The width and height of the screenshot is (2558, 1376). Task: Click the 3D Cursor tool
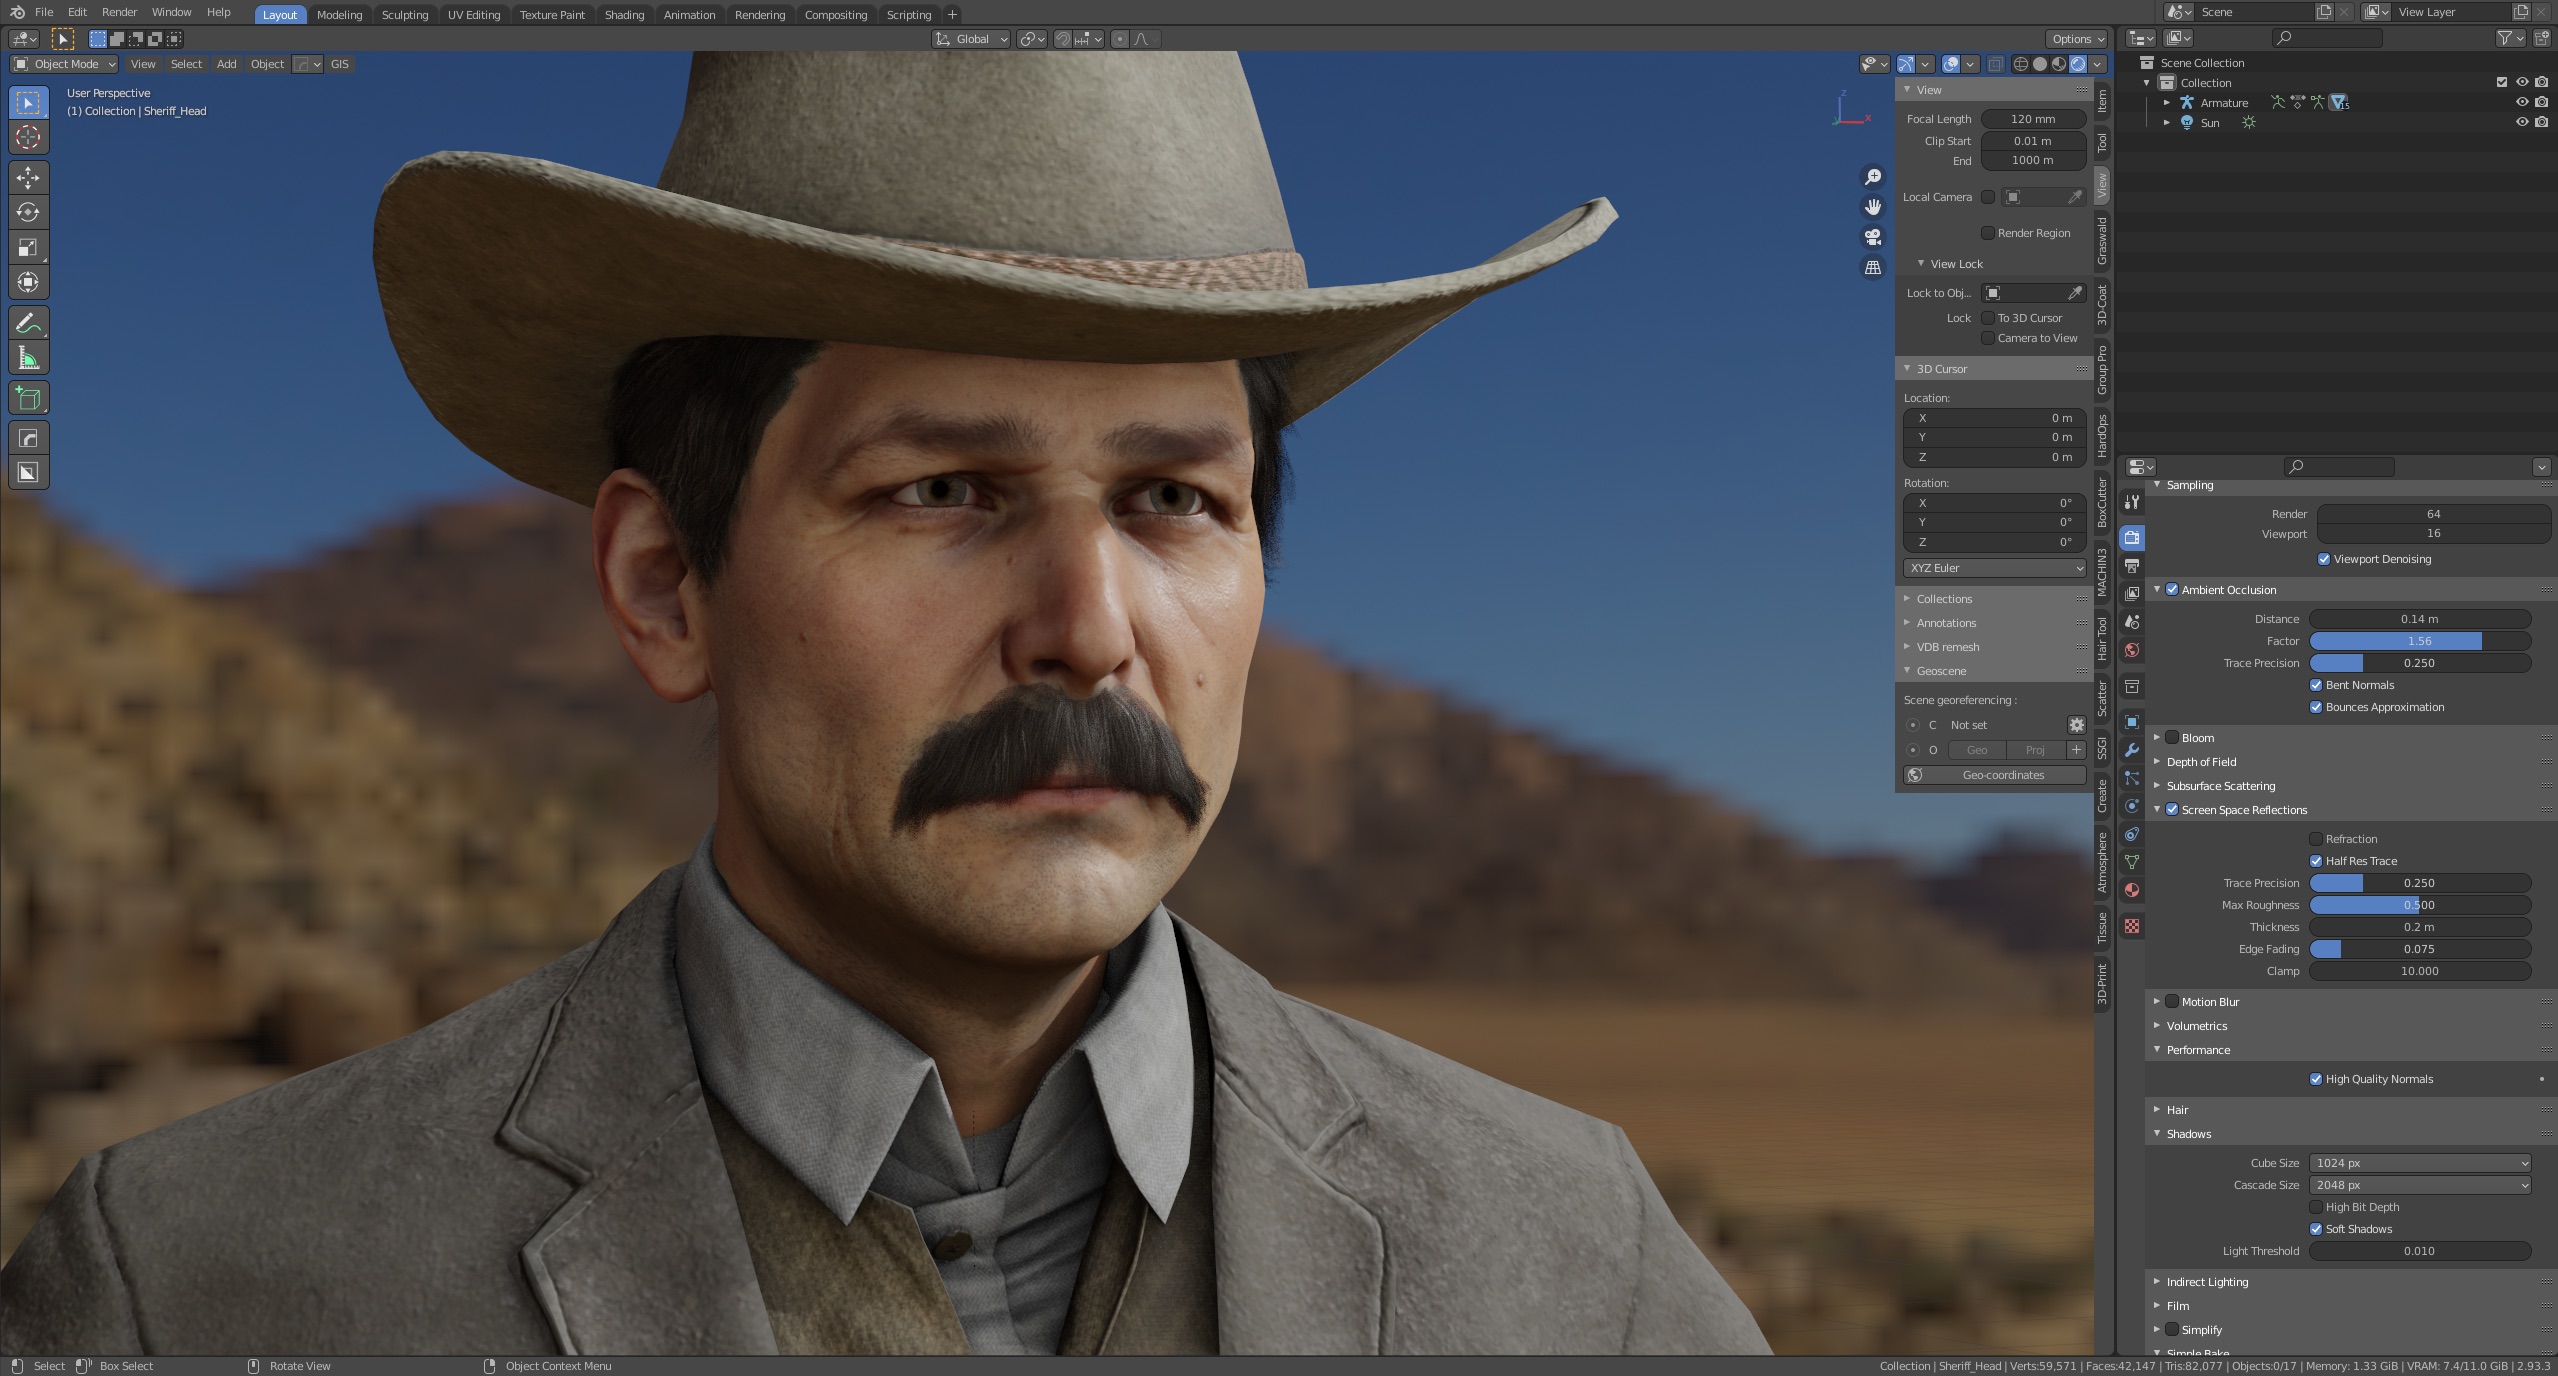point(28,137)
